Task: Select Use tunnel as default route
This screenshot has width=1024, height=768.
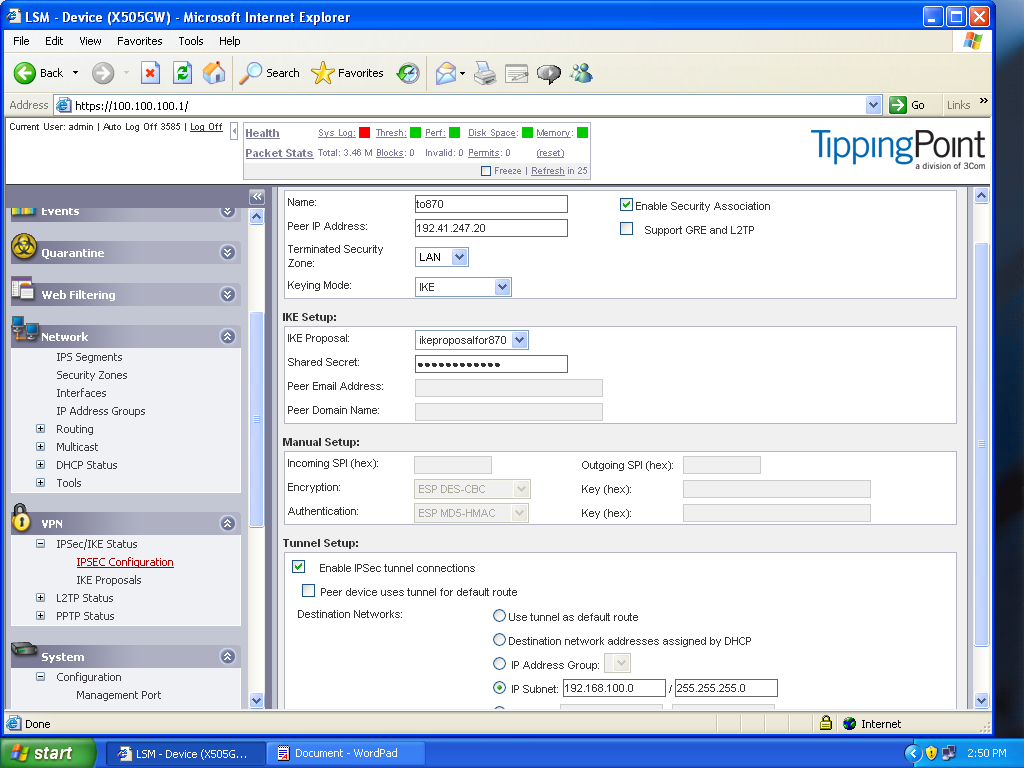Action: click(x=500, y=617)
